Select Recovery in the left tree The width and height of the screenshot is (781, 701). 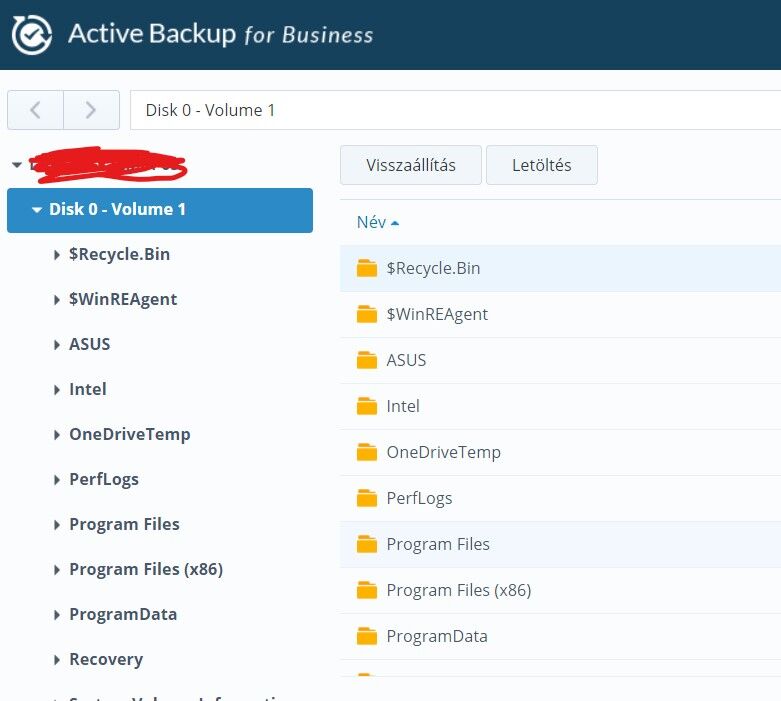pyautogui.click(x=106, y=659)
